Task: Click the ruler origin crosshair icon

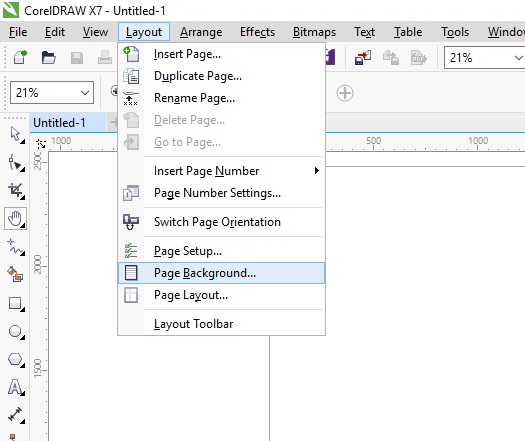Action: tap(41, 143)
